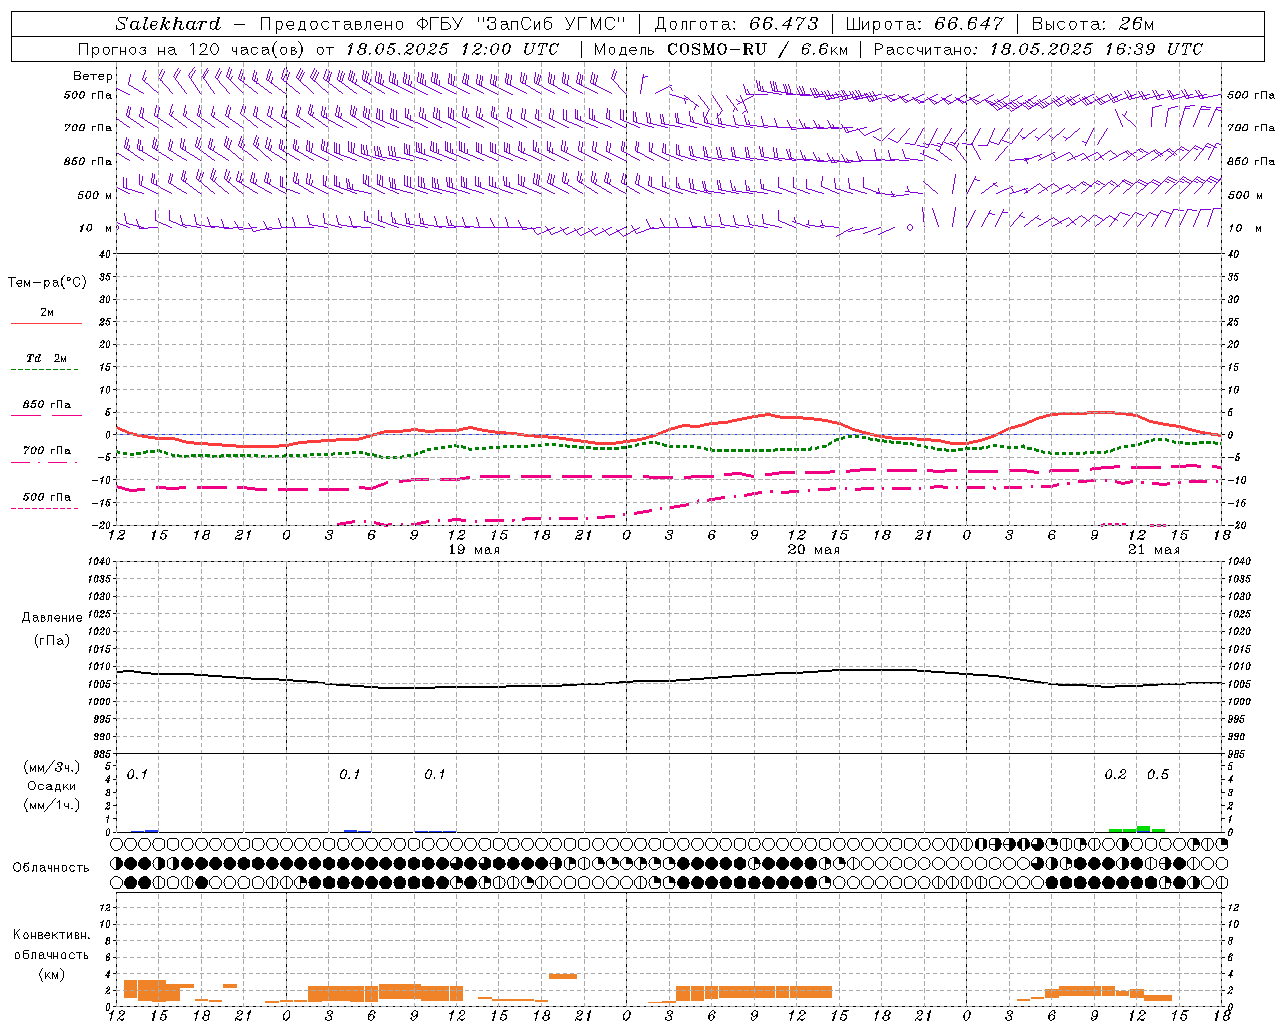Select the 2м temperature legend entry
This screenshot has height=1024, width=1280.
click(47, 313)
